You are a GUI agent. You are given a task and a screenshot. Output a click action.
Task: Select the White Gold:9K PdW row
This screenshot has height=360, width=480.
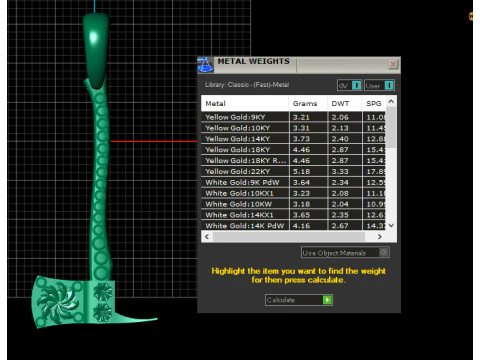point(294,182)
